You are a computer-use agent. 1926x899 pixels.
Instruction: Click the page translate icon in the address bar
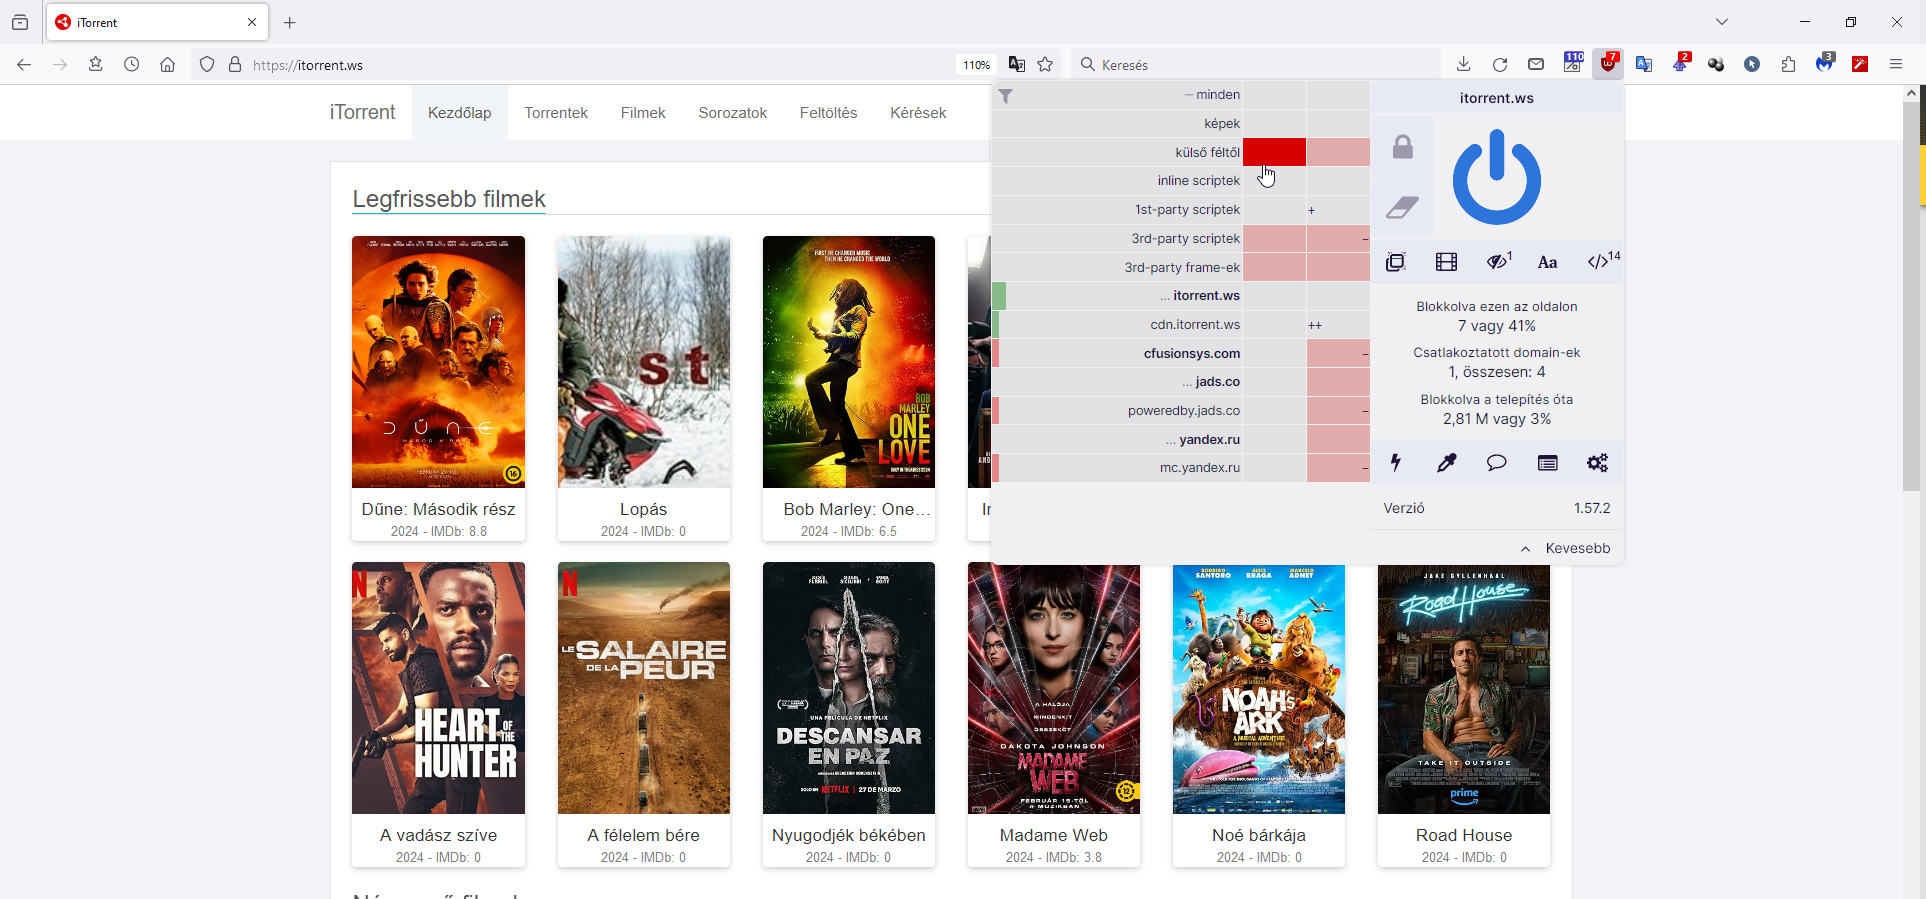pyautogui.click(x=1017, y=64)
